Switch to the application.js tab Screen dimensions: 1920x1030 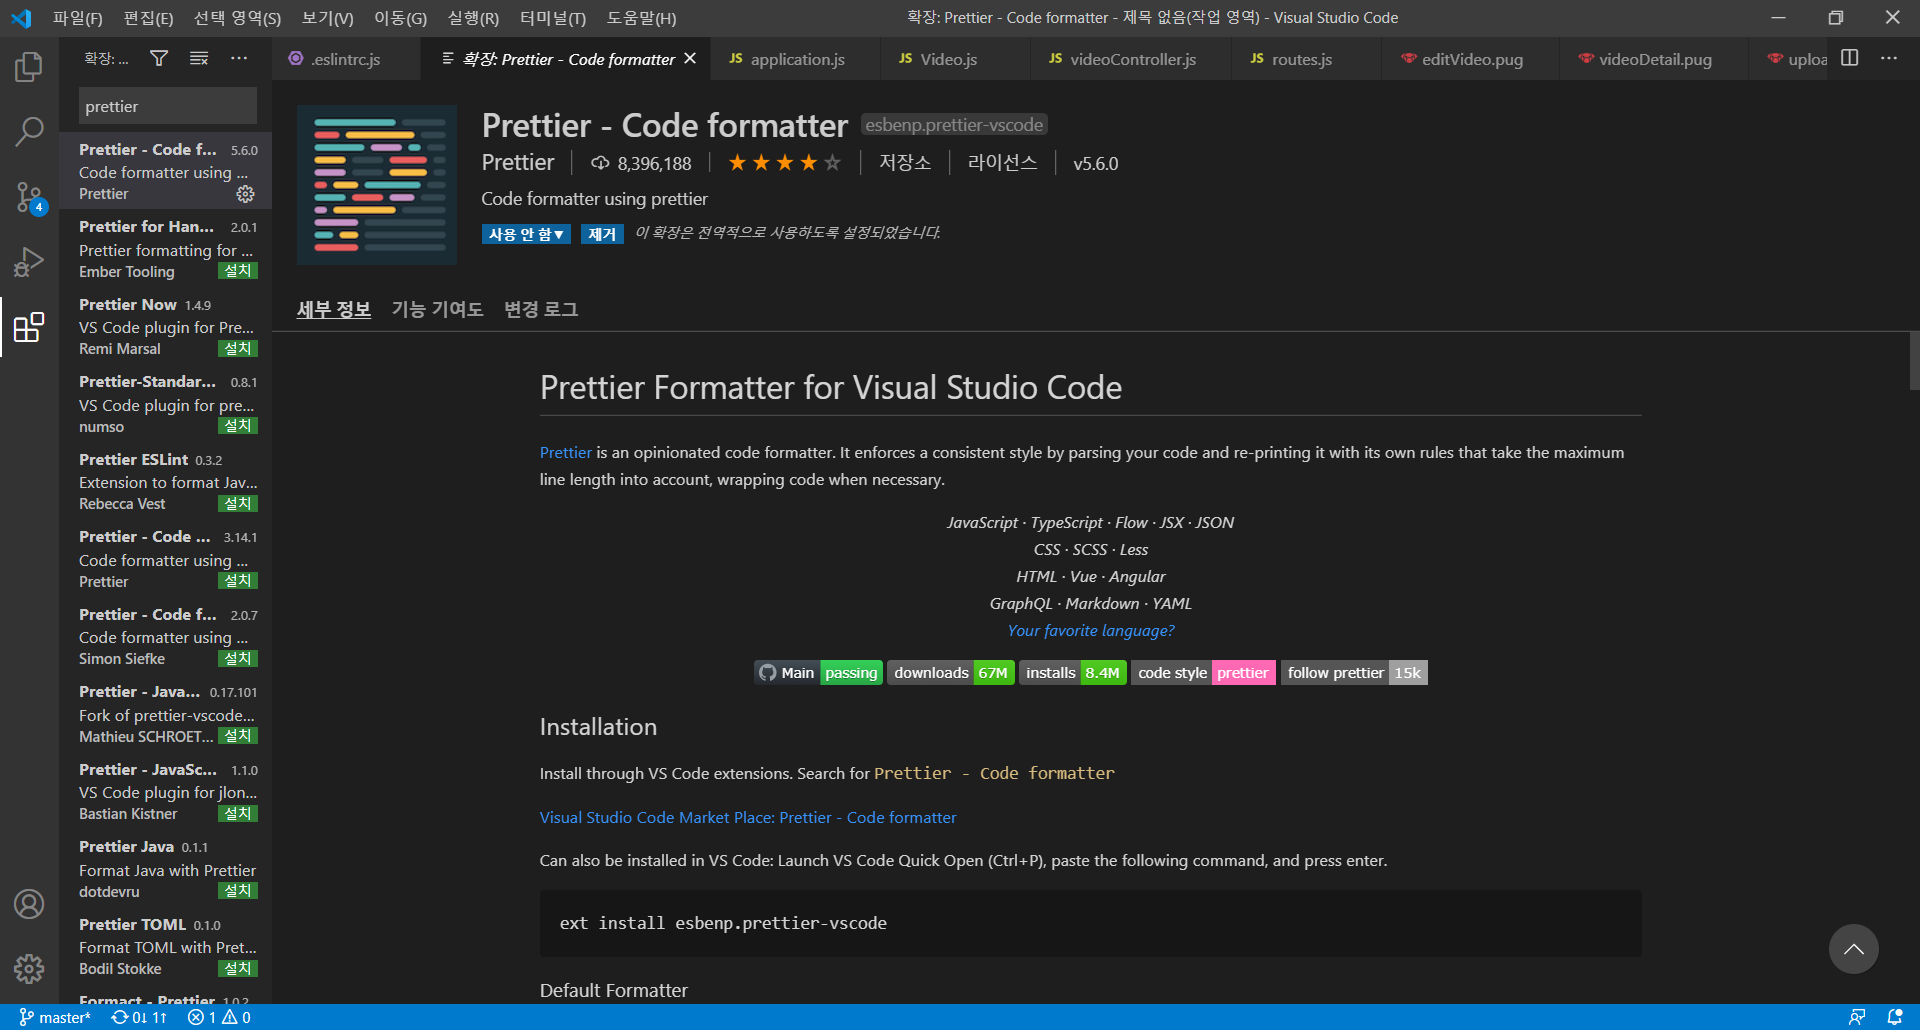(x=797, y=59)
